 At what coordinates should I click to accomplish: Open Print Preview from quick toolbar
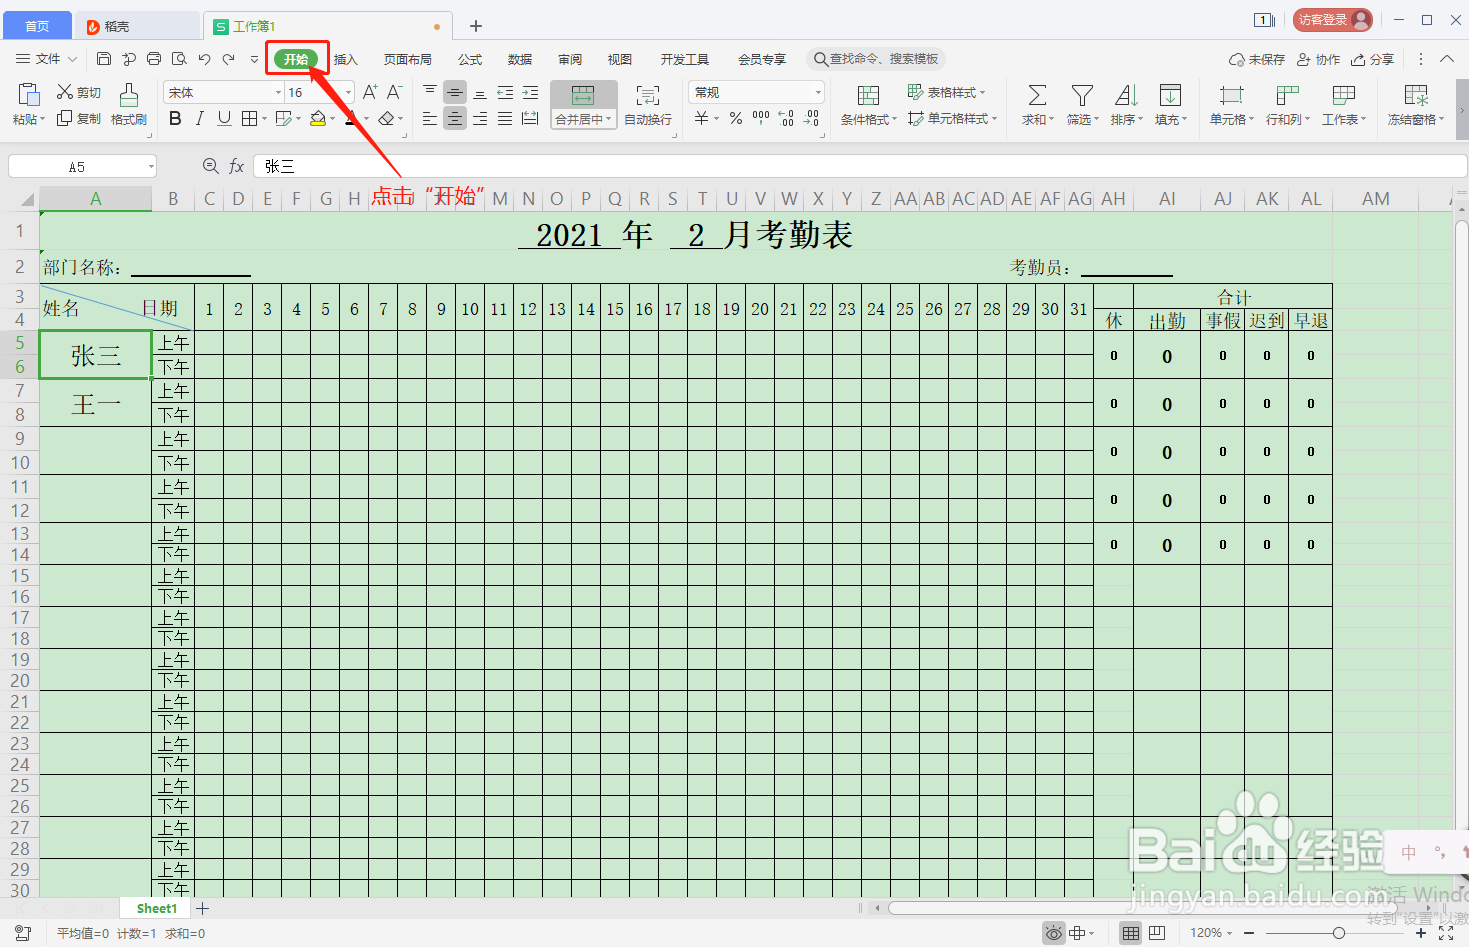[x=179, y=59]
